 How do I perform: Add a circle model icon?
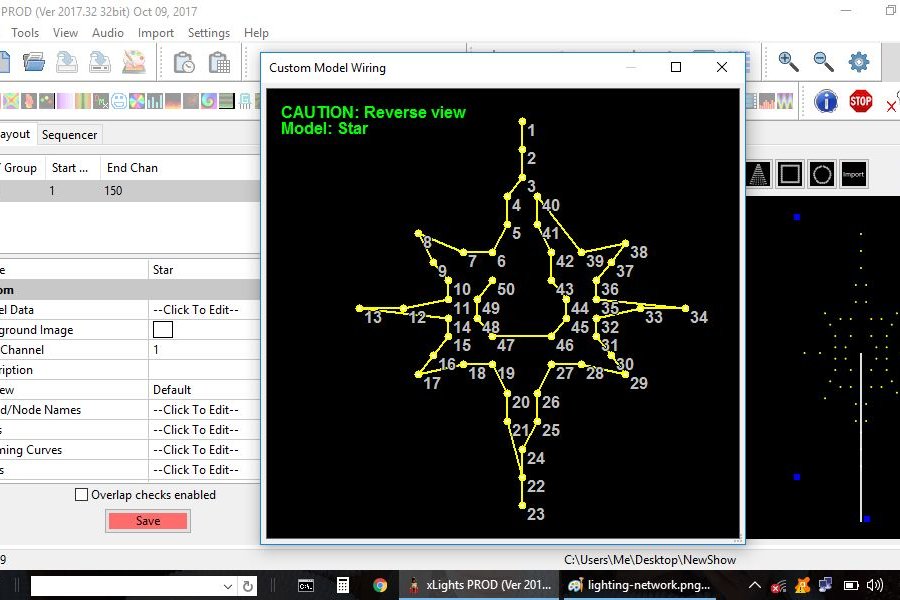[822, 174]
